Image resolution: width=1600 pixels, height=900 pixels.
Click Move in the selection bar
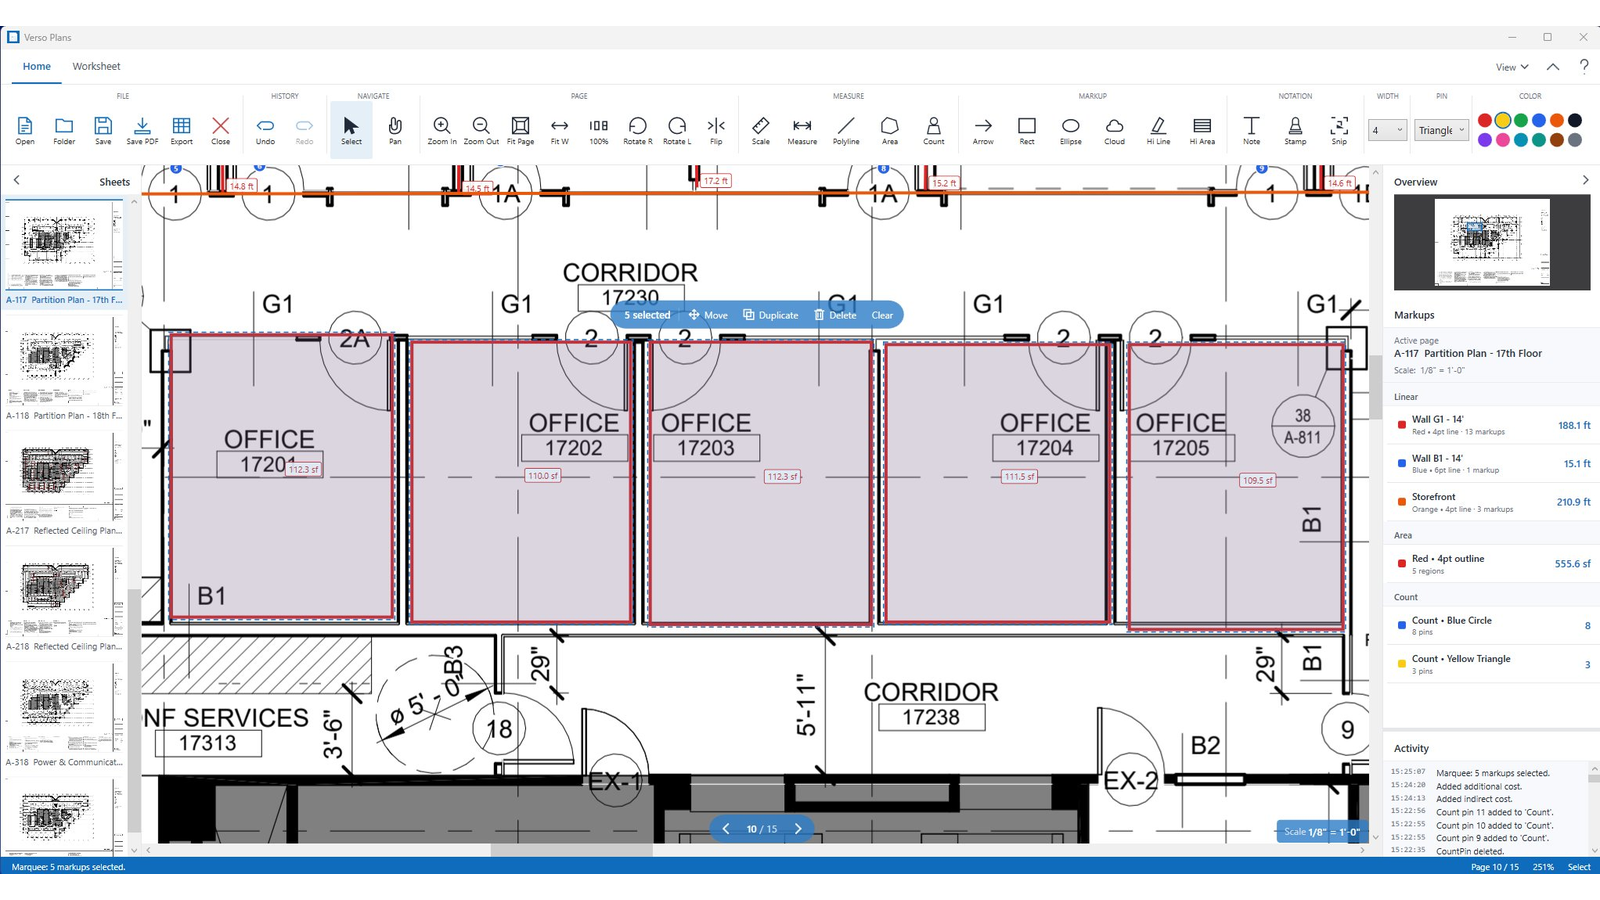tap(708, 315)
